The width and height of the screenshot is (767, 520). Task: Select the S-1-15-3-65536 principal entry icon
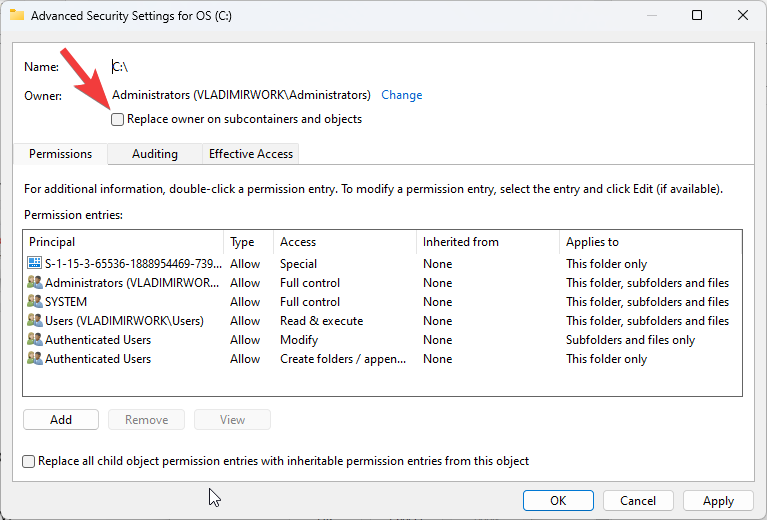pos(35,264)
